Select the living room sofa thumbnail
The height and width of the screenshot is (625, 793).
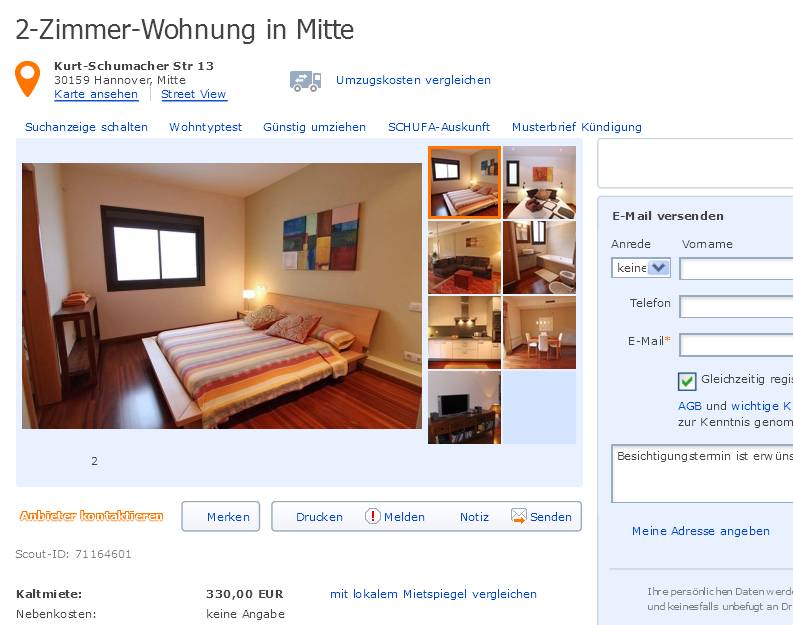(464, 257)
